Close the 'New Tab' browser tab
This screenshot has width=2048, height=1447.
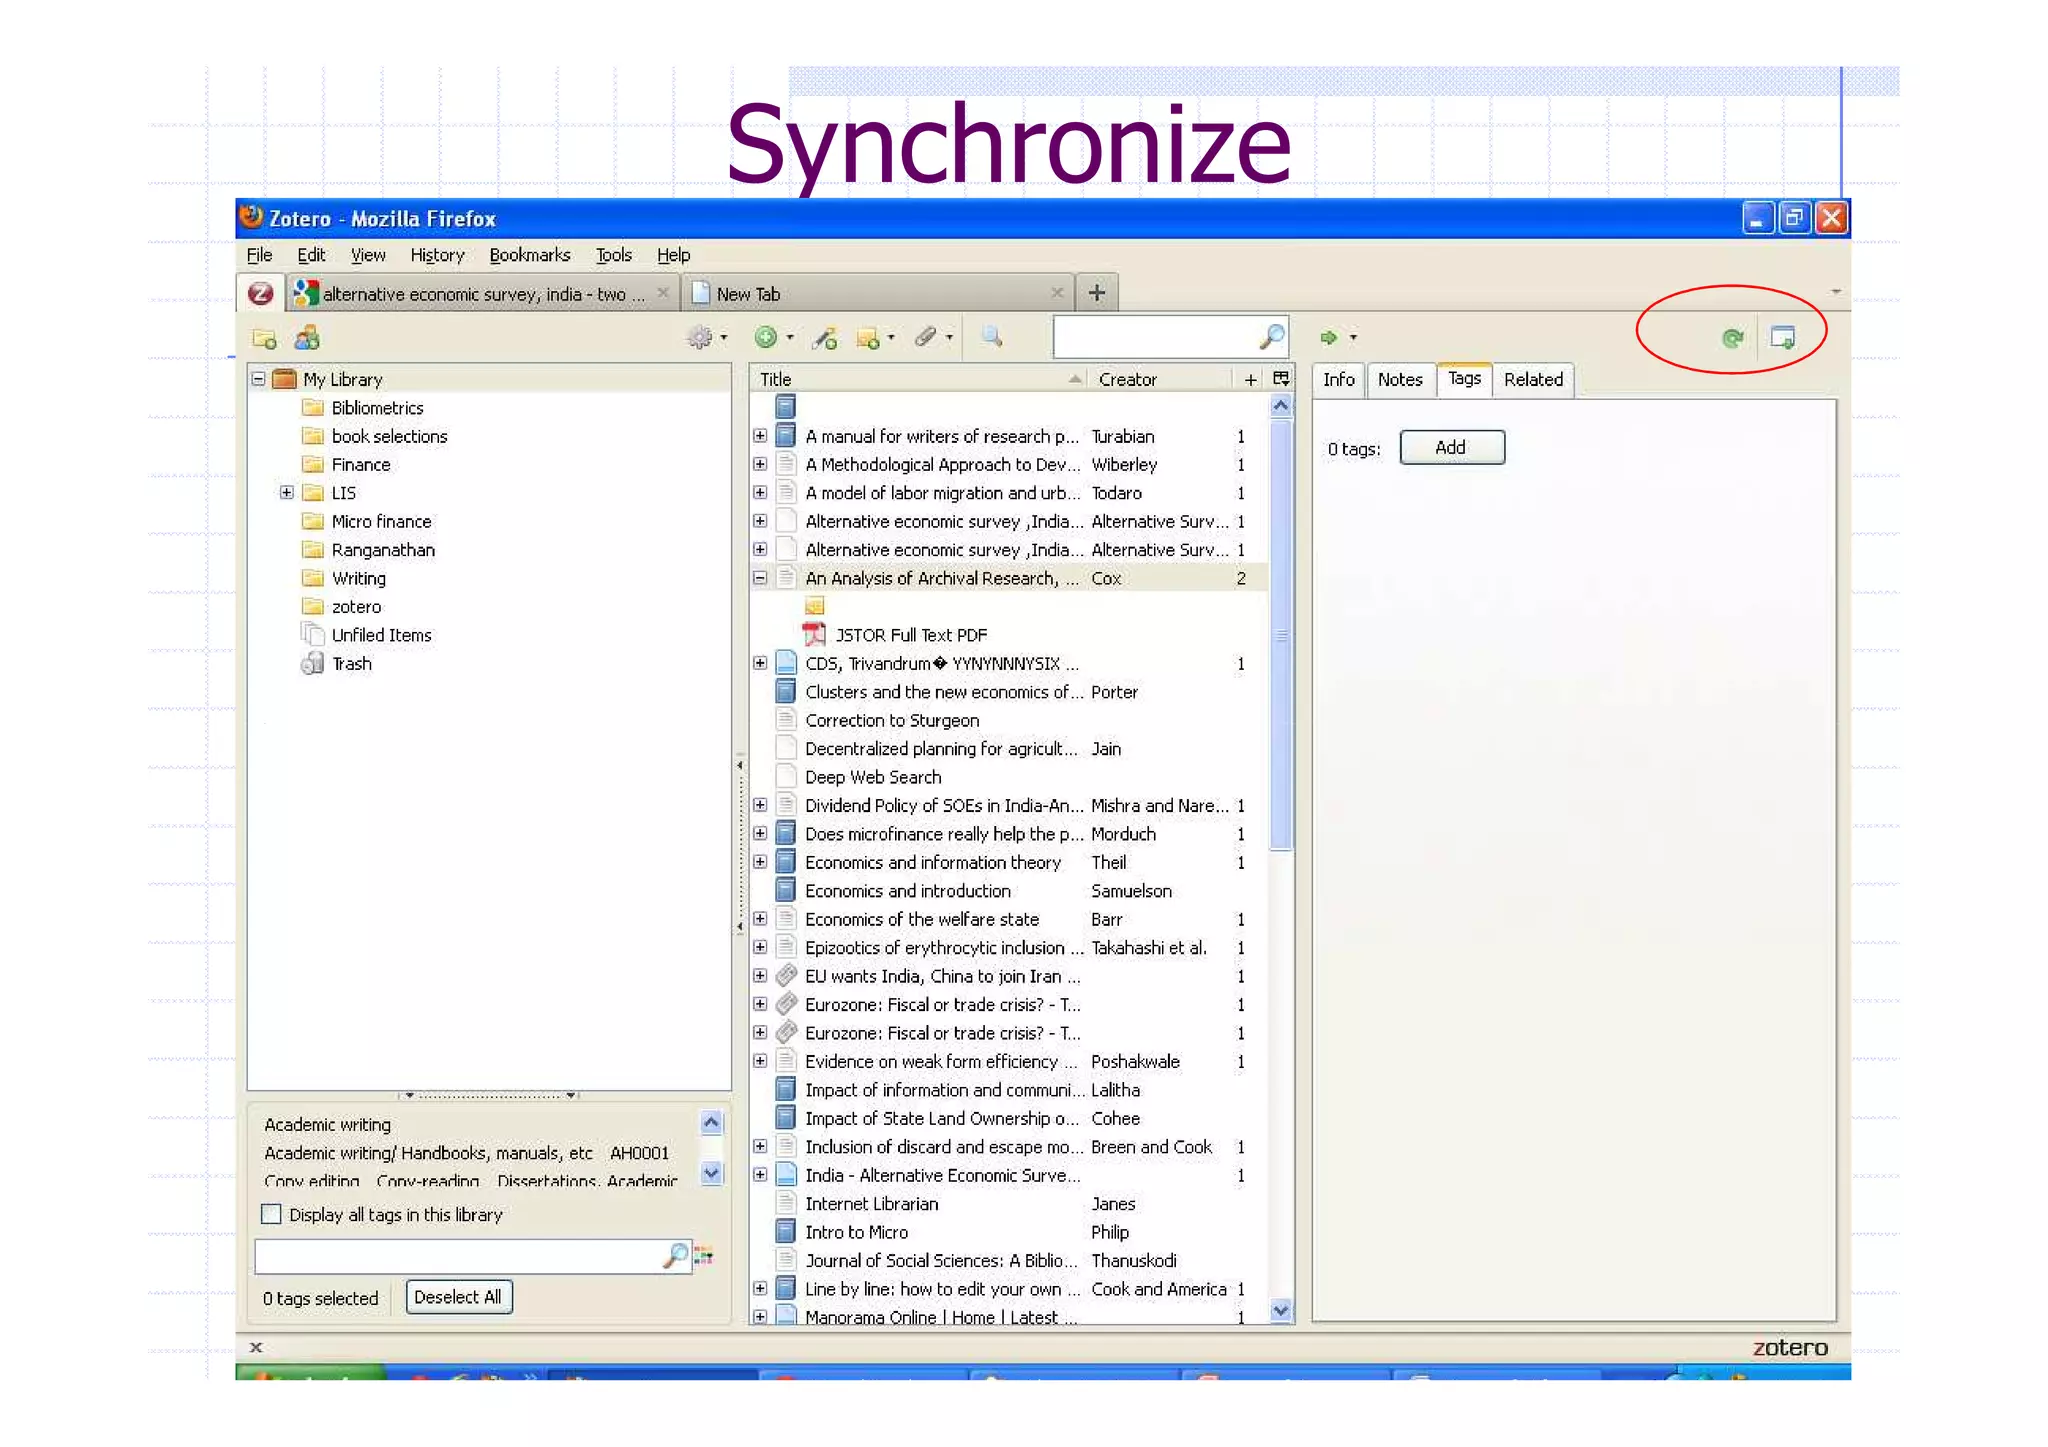click(1057, 293)
